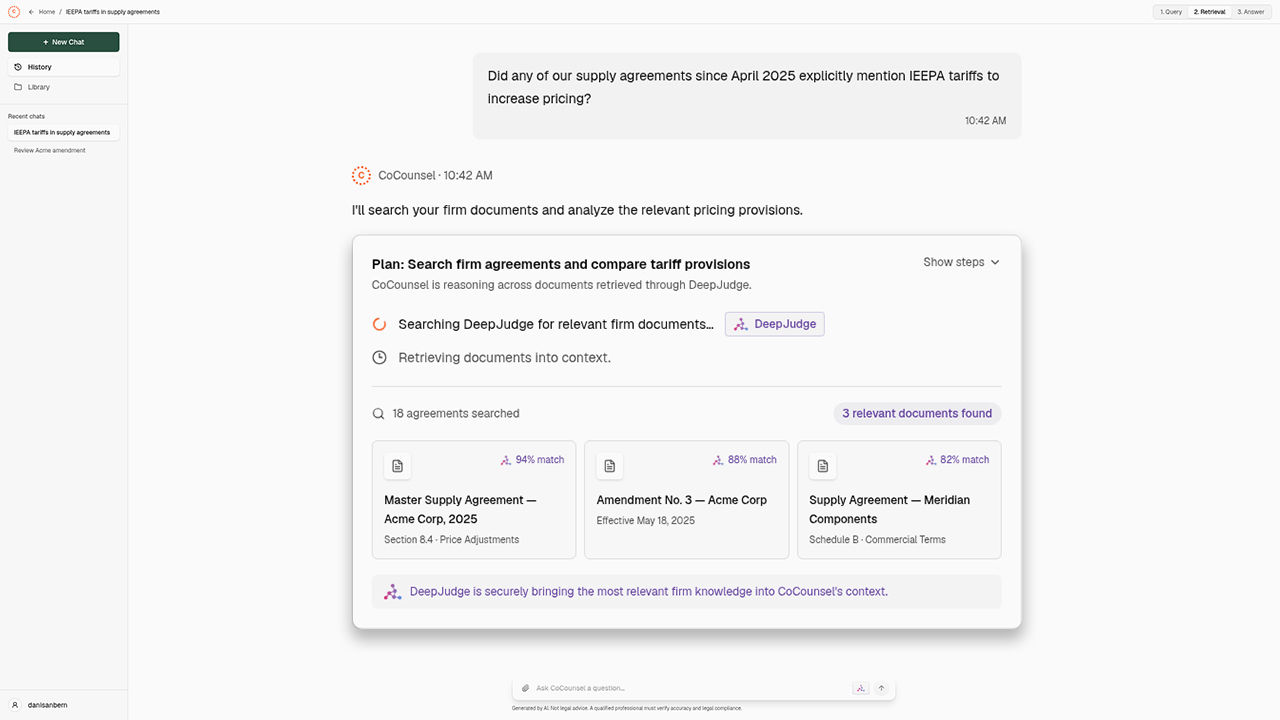Click the 94% match indicator
1280x720 pixels.
click(532, 460)
